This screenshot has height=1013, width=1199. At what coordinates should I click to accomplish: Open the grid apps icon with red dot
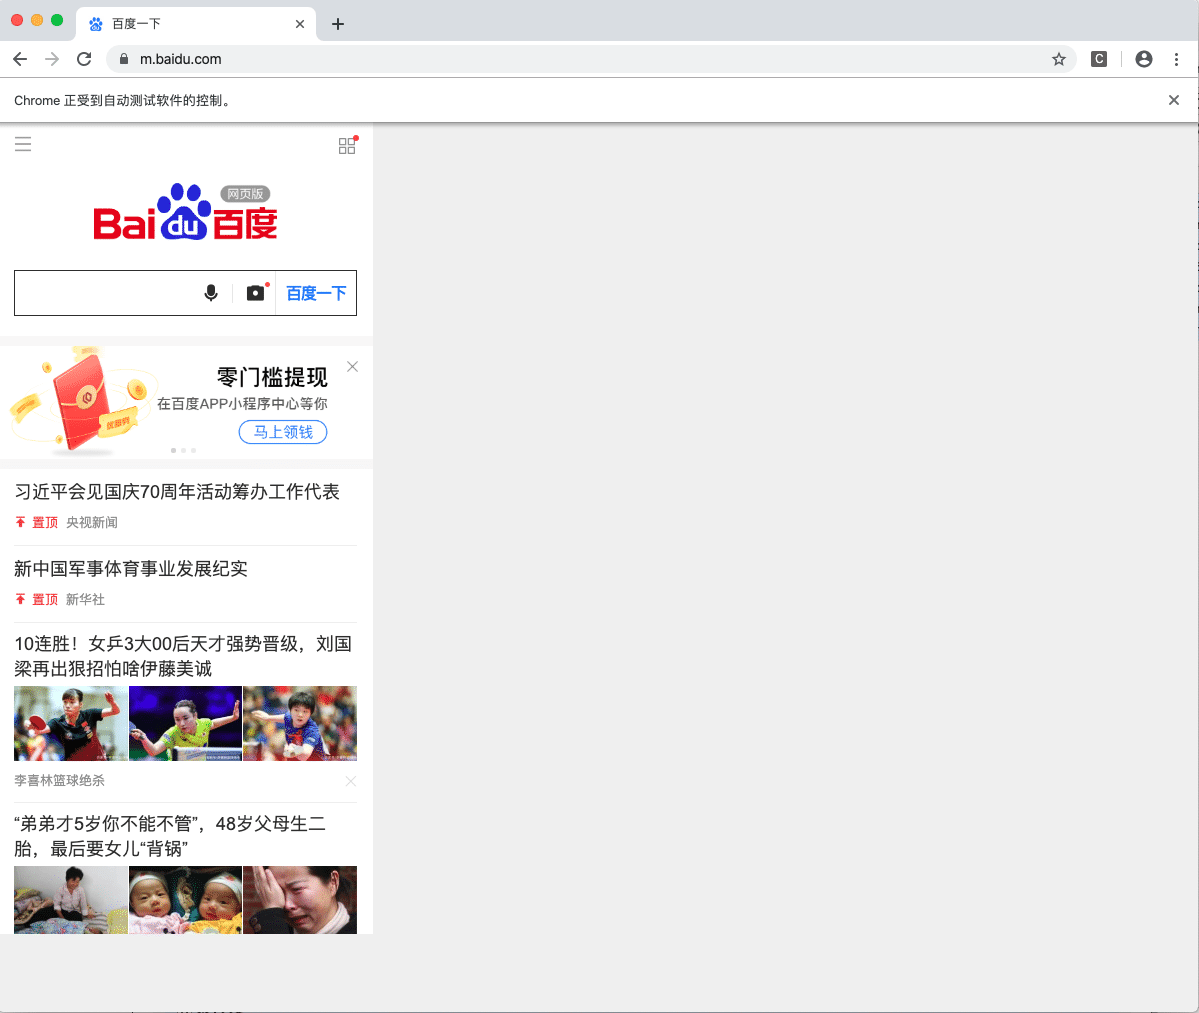[348, 144]
